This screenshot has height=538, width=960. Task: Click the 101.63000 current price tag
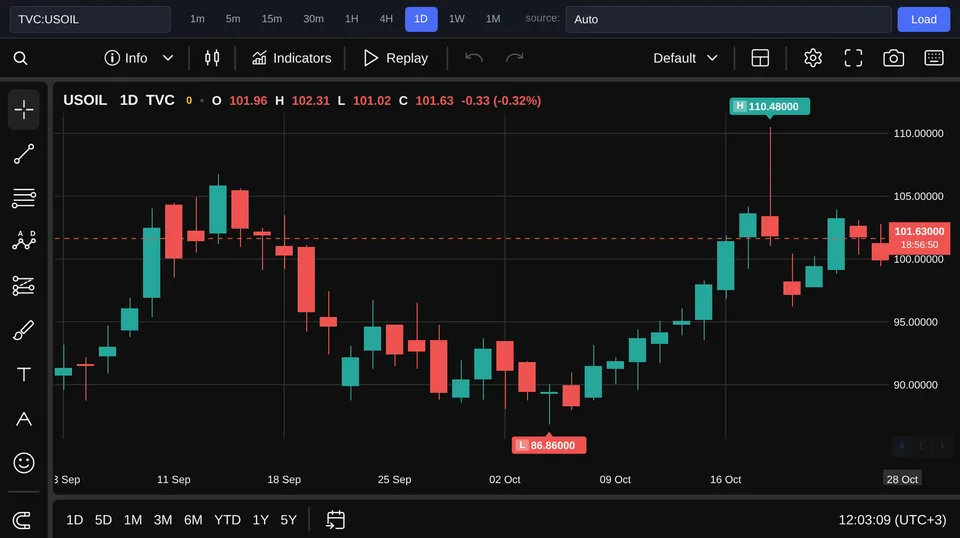coord(919,237)
